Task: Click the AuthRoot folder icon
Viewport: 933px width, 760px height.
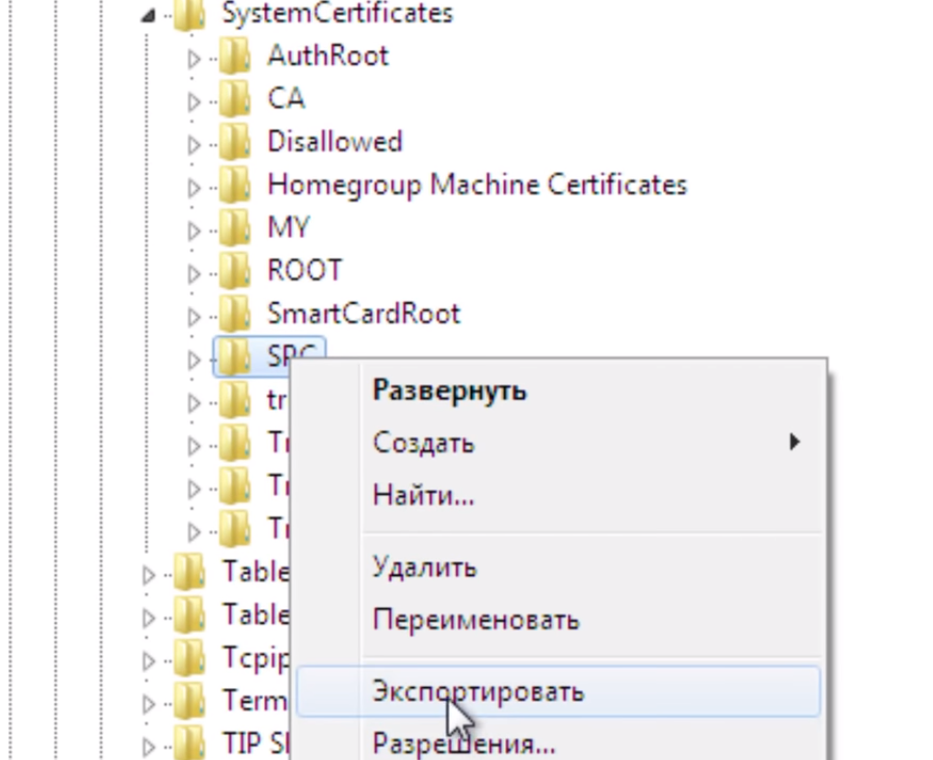Action: tap(235, 56)
